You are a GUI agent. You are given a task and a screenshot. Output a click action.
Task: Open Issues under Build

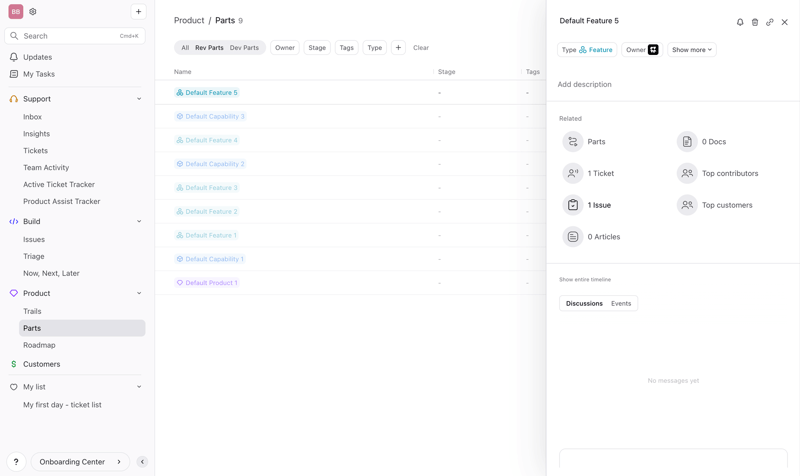34,239
